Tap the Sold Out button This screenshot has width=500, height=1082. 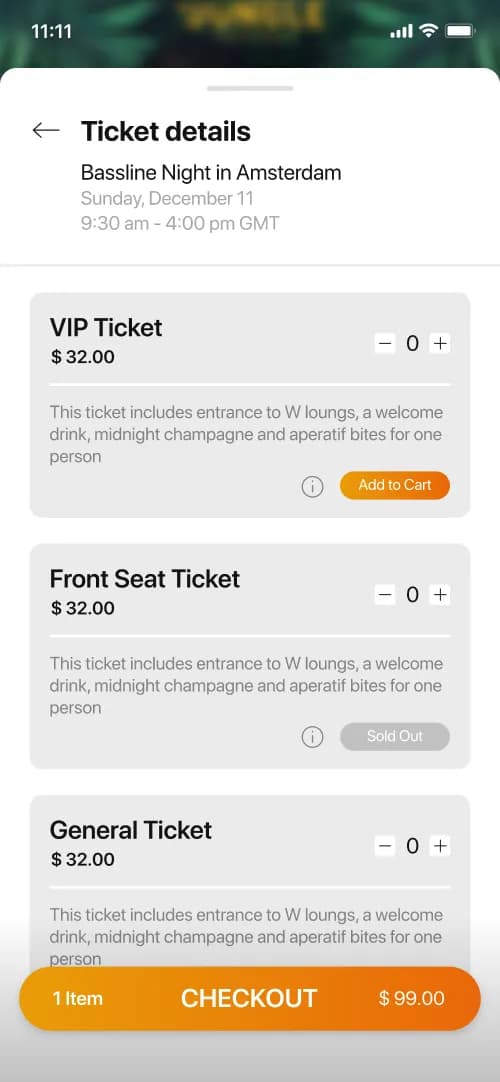(x=394, y=736)
